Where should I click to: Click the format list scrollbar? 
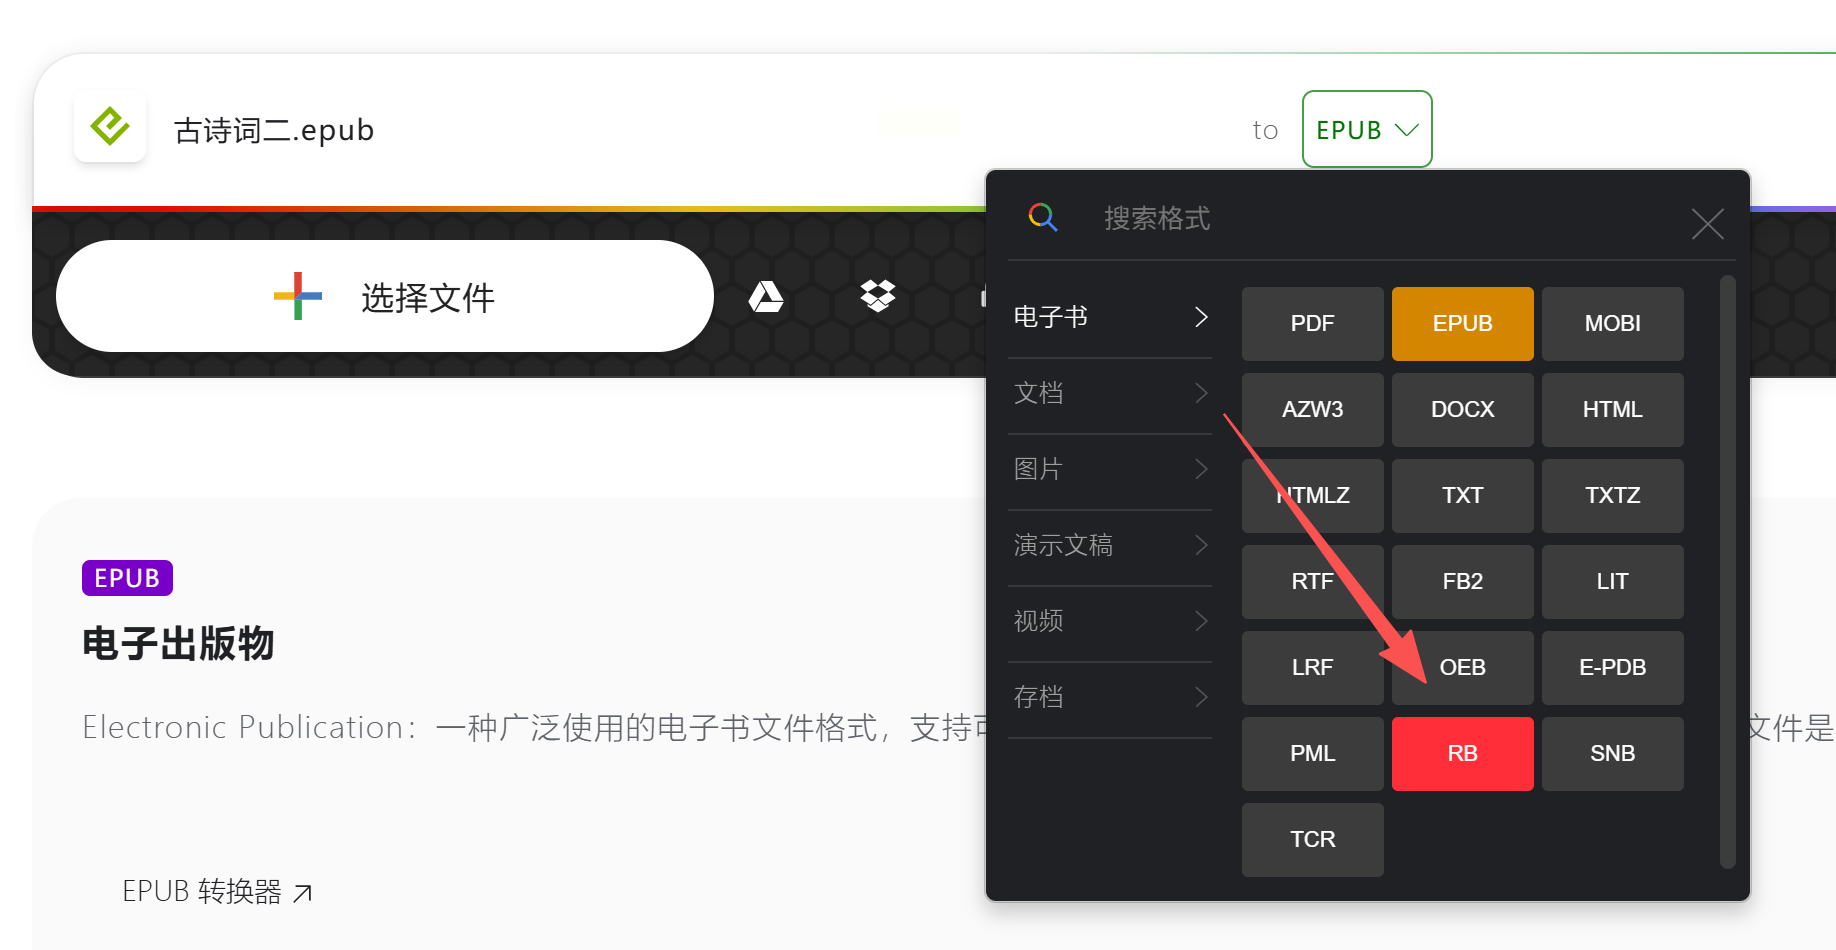(1727, 572)
